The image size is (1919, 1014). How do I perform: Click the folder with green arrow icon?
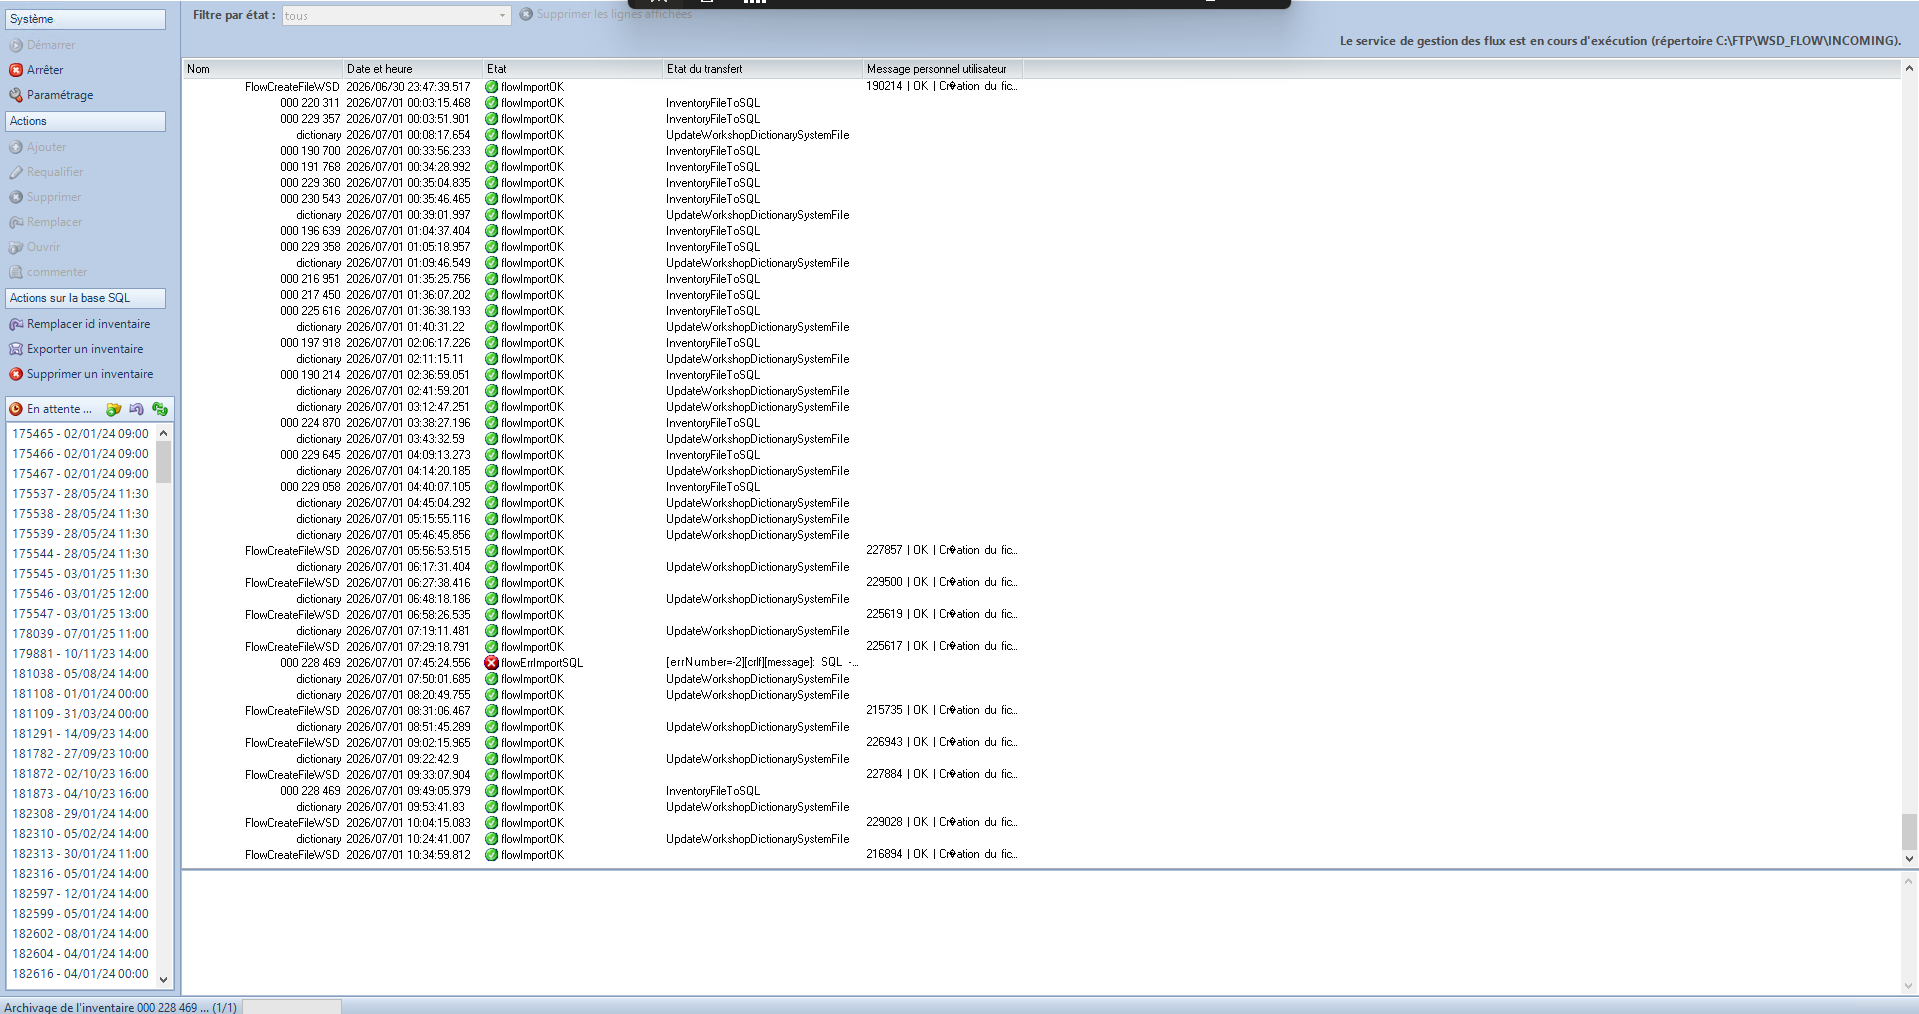tap(114, 409)
